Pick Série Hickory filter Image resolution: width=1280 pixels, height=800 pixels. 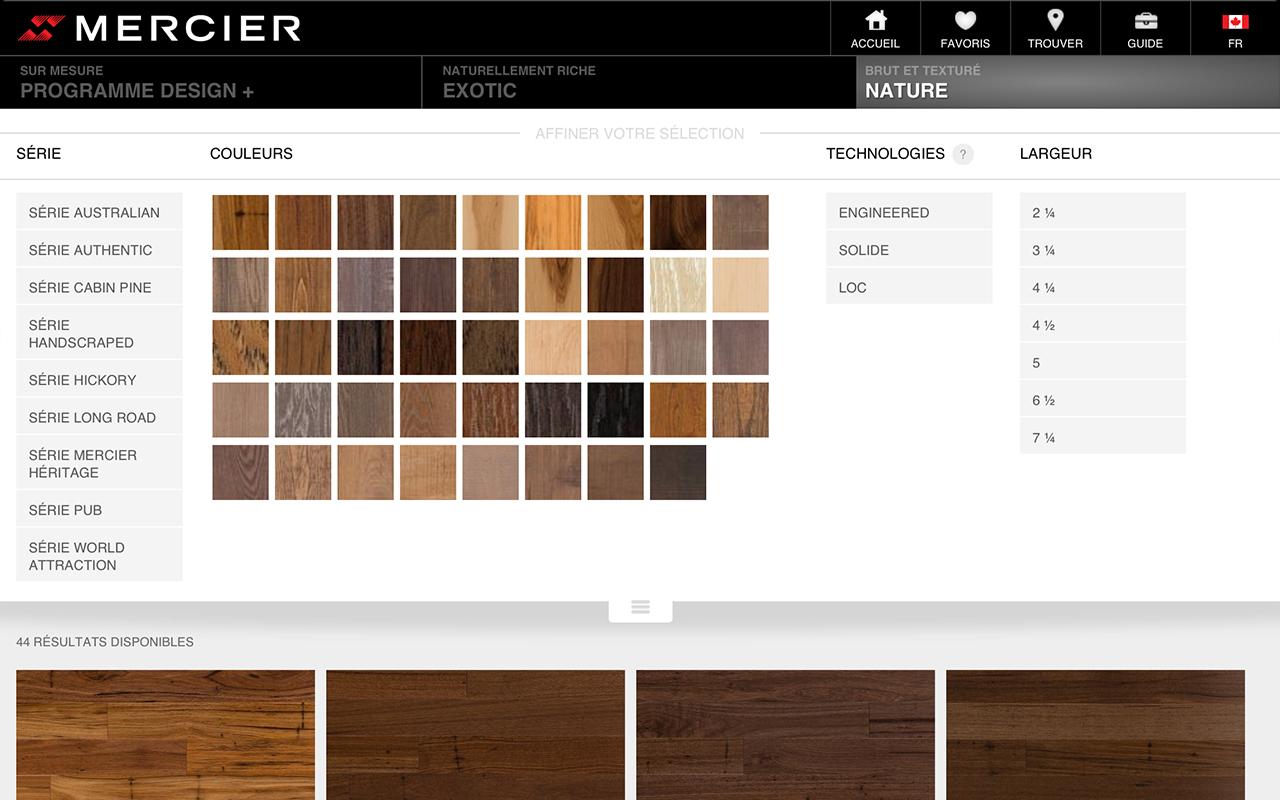pyautogui.click(x=99, y=380)
